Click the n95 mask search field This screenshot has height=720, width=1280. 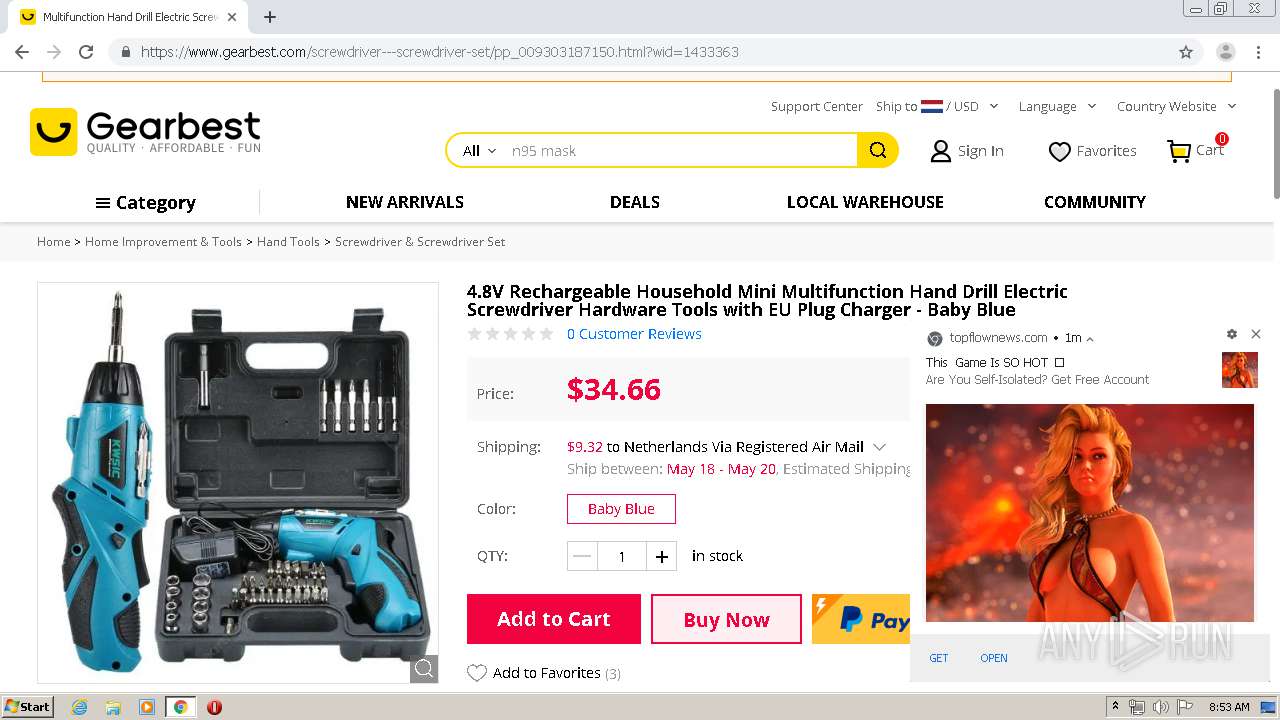pos(680,151)
